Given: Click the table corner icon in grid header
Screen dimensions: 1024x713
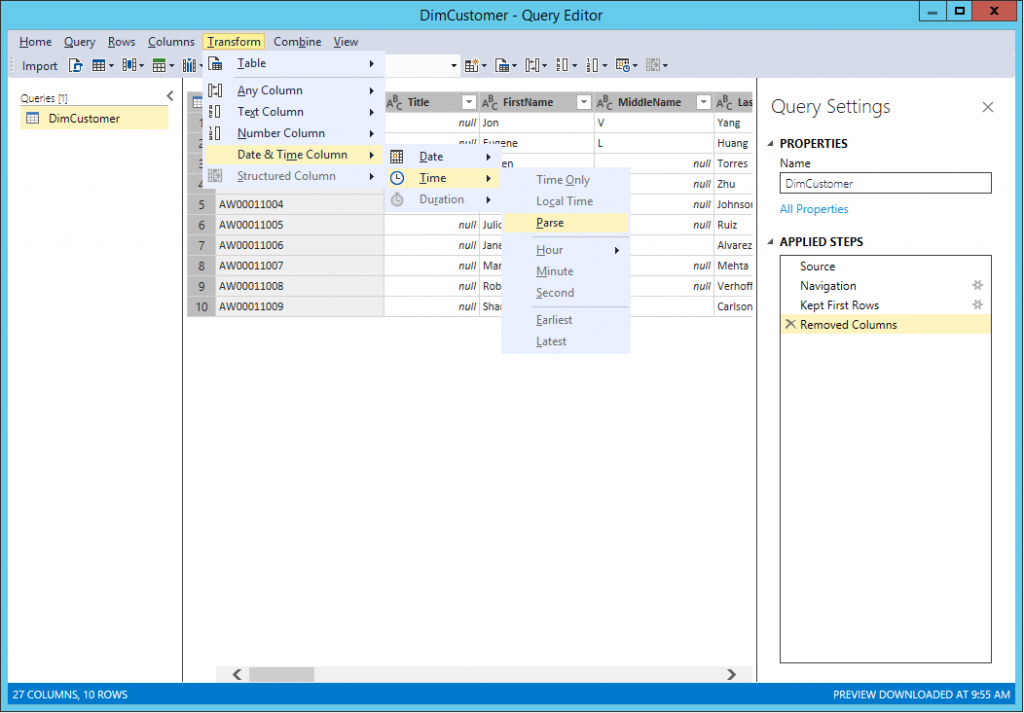Looking at the screenshot, I should pyautogui.click(x=197, y=102).
